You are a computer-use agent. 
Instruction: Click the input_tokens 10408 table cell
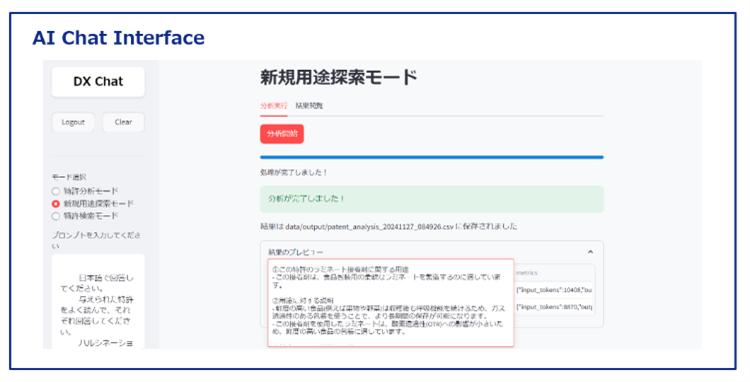554,290
